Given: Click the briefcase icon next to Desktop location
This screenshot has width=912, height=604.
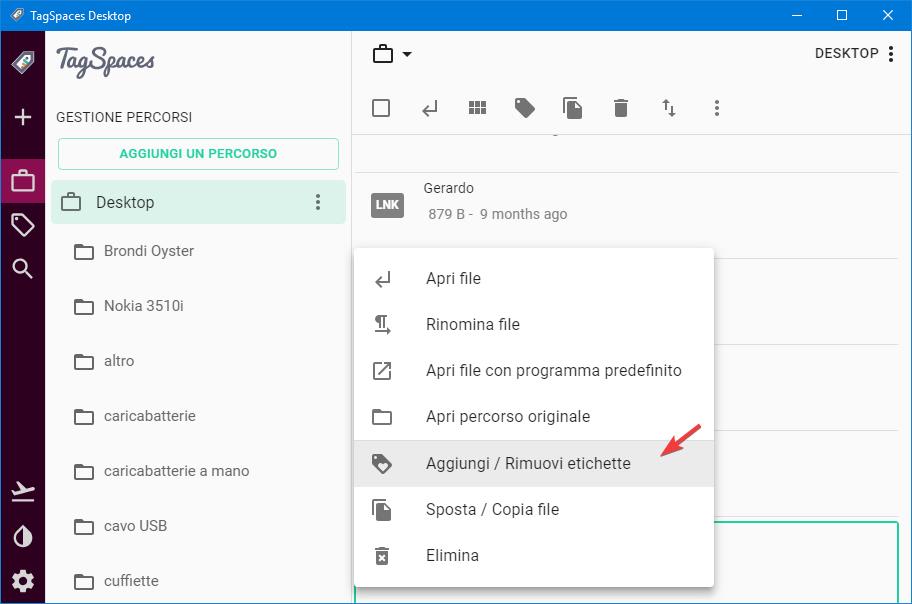Looking at the screenshot, I should coord(71,202).
